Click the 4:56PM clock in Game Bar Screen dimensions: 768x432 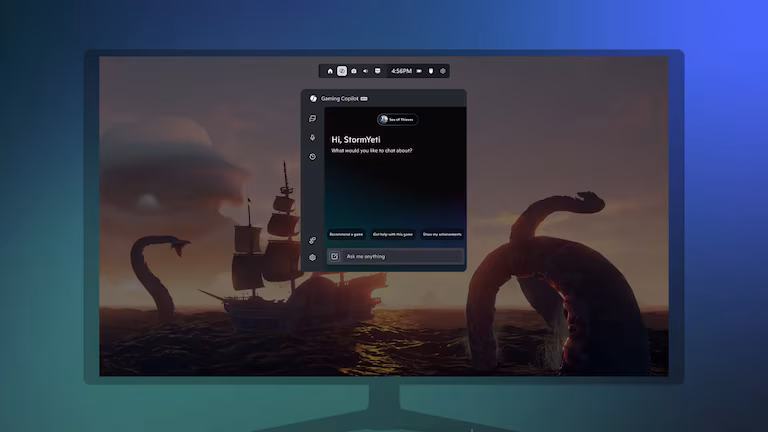coord(401,71)
